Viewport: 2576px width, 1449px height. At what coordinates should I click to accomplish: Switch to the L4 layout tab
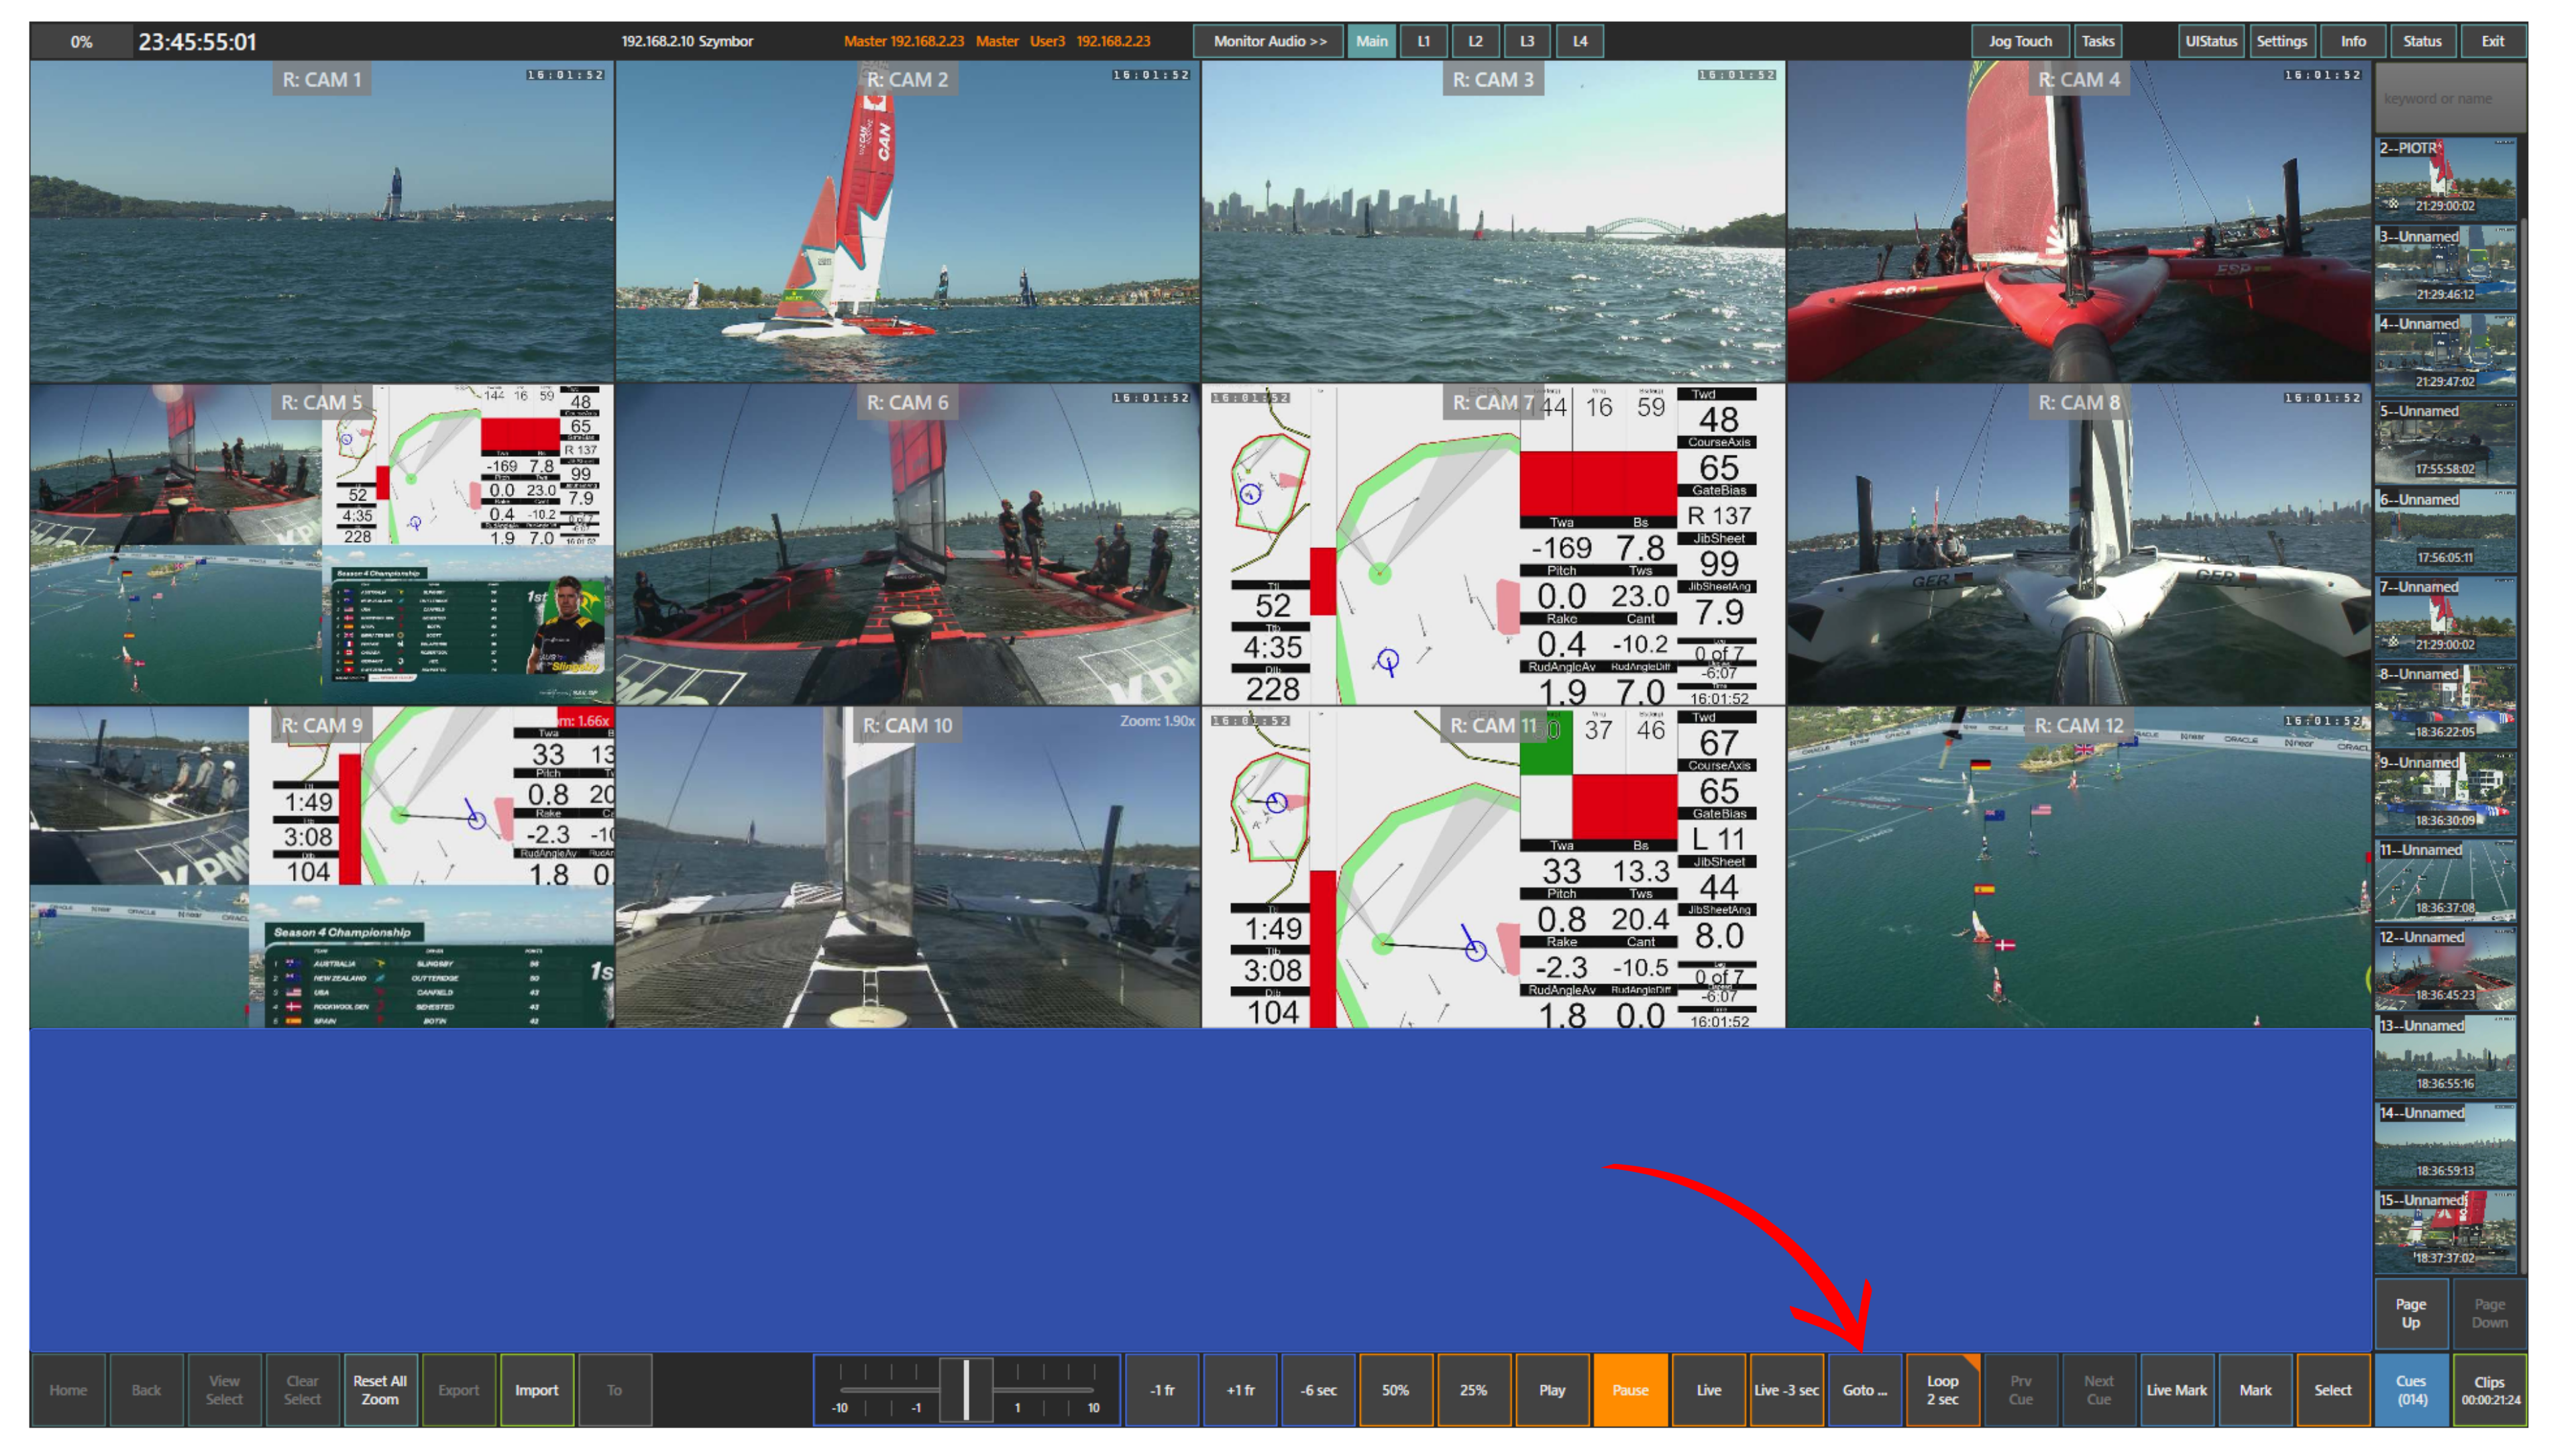(1579, 41)
